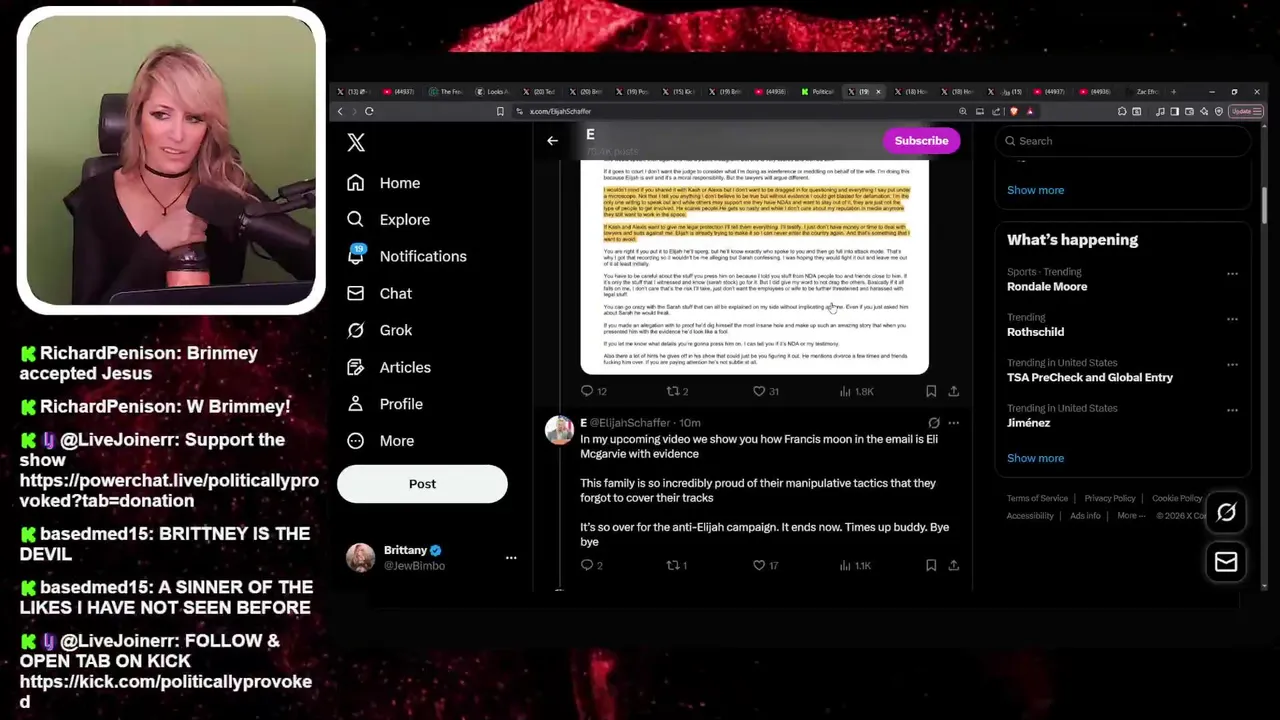Open the Privacy Policy link
Viewport: 1280px width, 720px height.
[x=1109, y=498]
